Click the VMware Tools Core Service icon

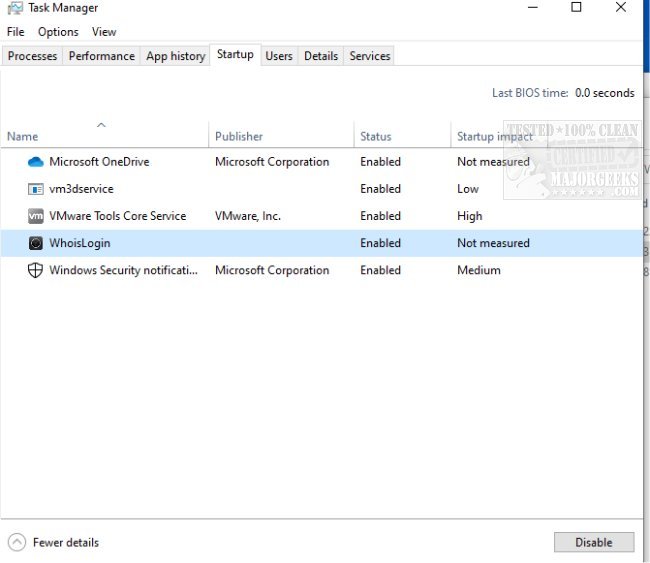click(36, 216)
